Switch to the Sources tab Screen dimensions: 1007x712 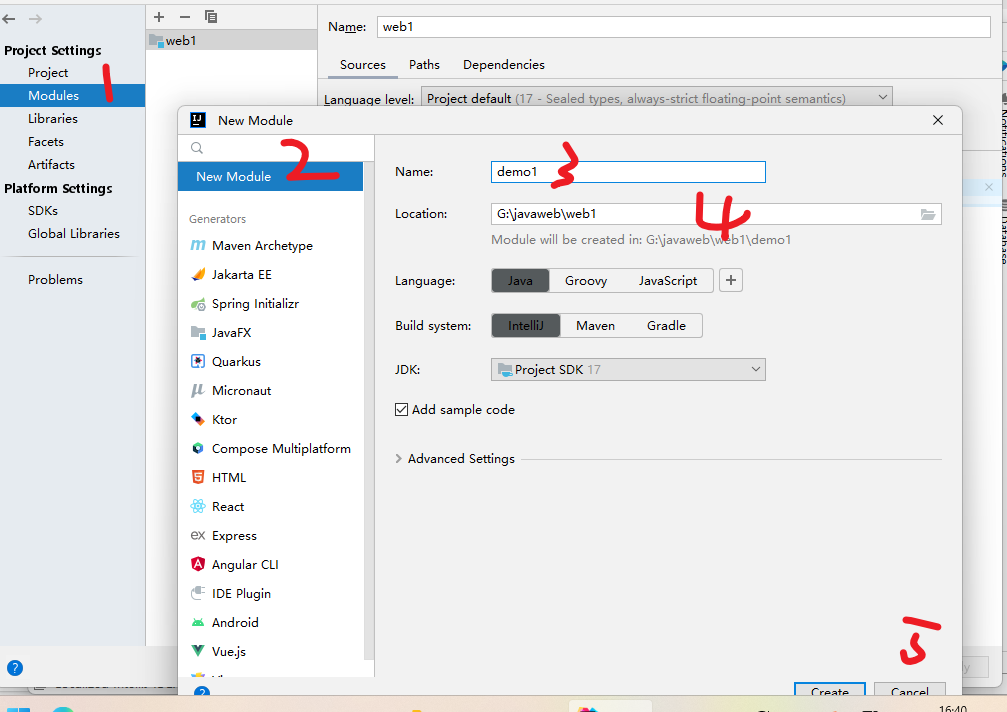pyautogui.click(x=363, y=65)
